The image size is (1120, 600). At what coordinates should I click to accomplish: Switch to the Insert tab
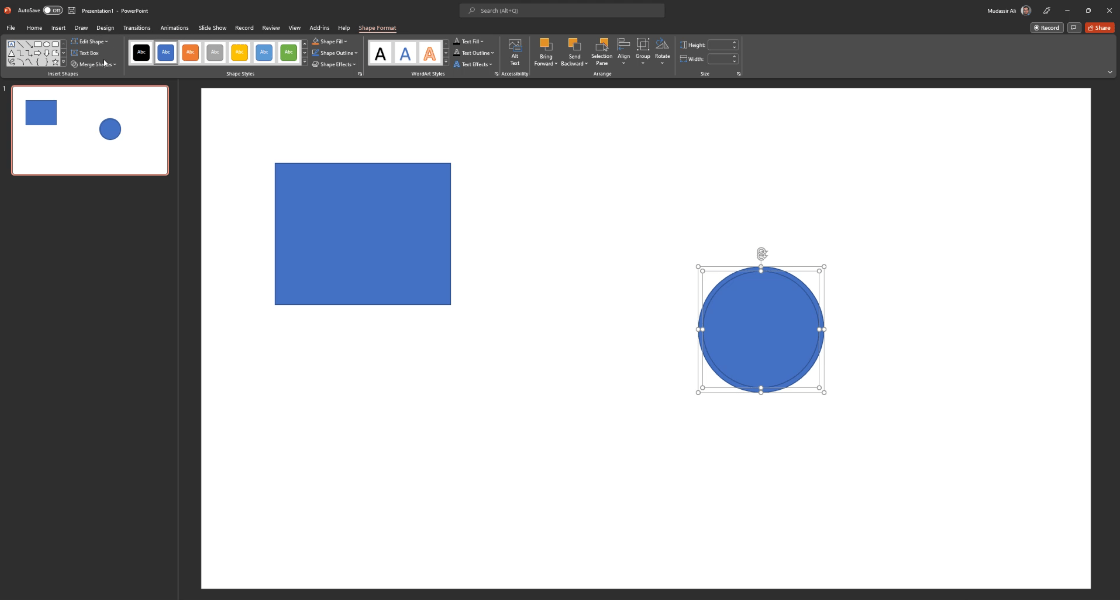[59, 28]
